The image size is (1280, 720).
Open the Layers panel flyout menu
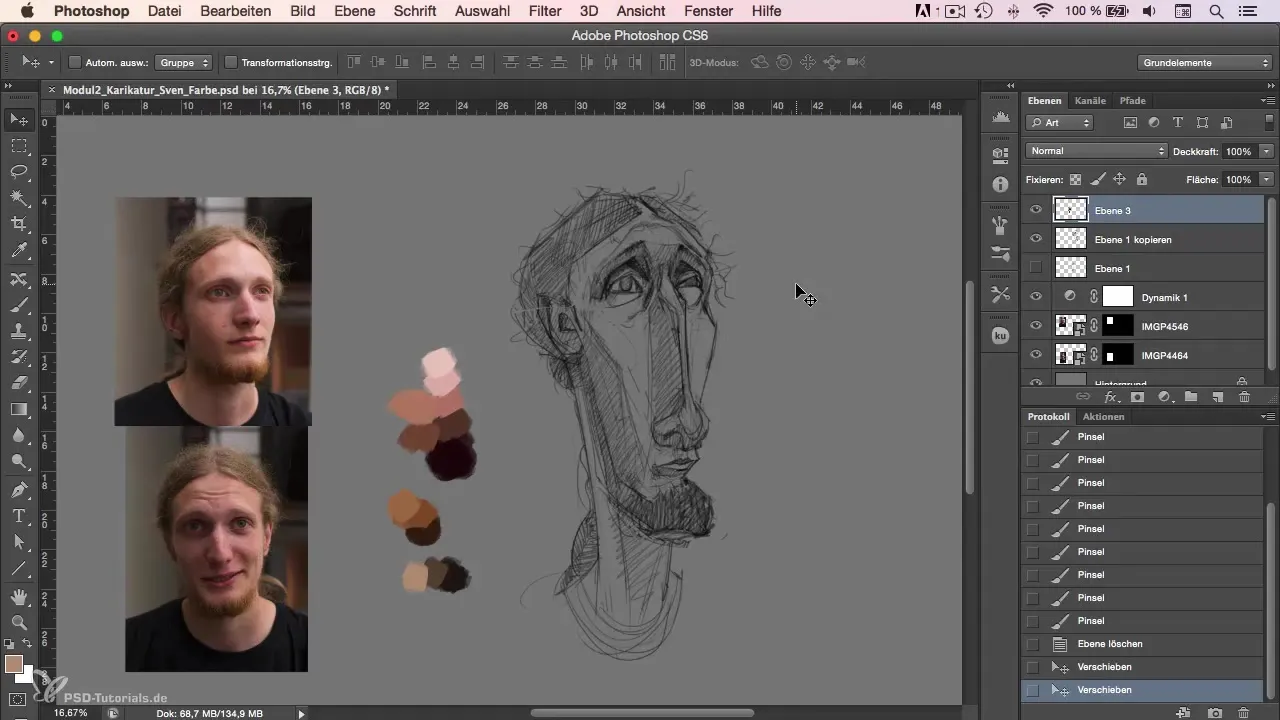(x=1268, y=101)
